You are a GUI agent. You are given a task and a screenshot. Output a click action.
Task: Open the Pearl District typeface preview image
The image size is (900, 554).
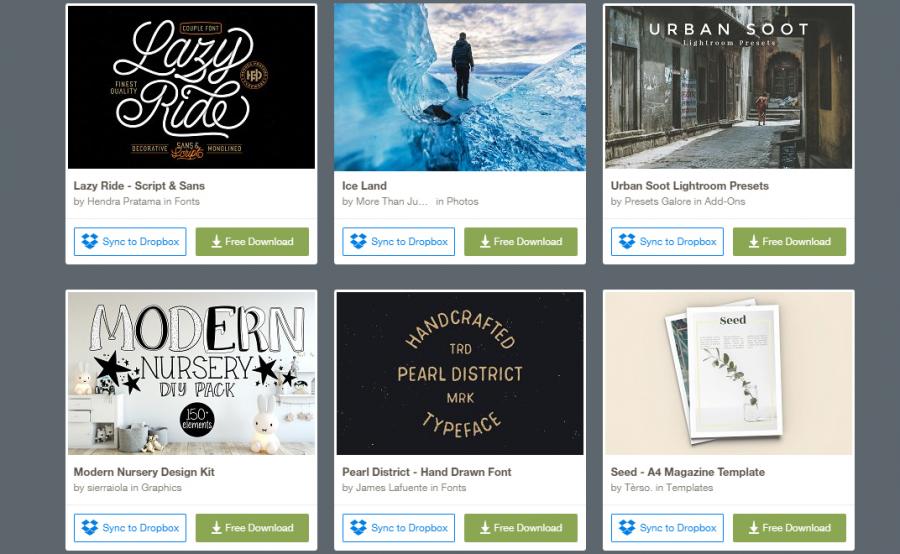(x=460, y=373)
